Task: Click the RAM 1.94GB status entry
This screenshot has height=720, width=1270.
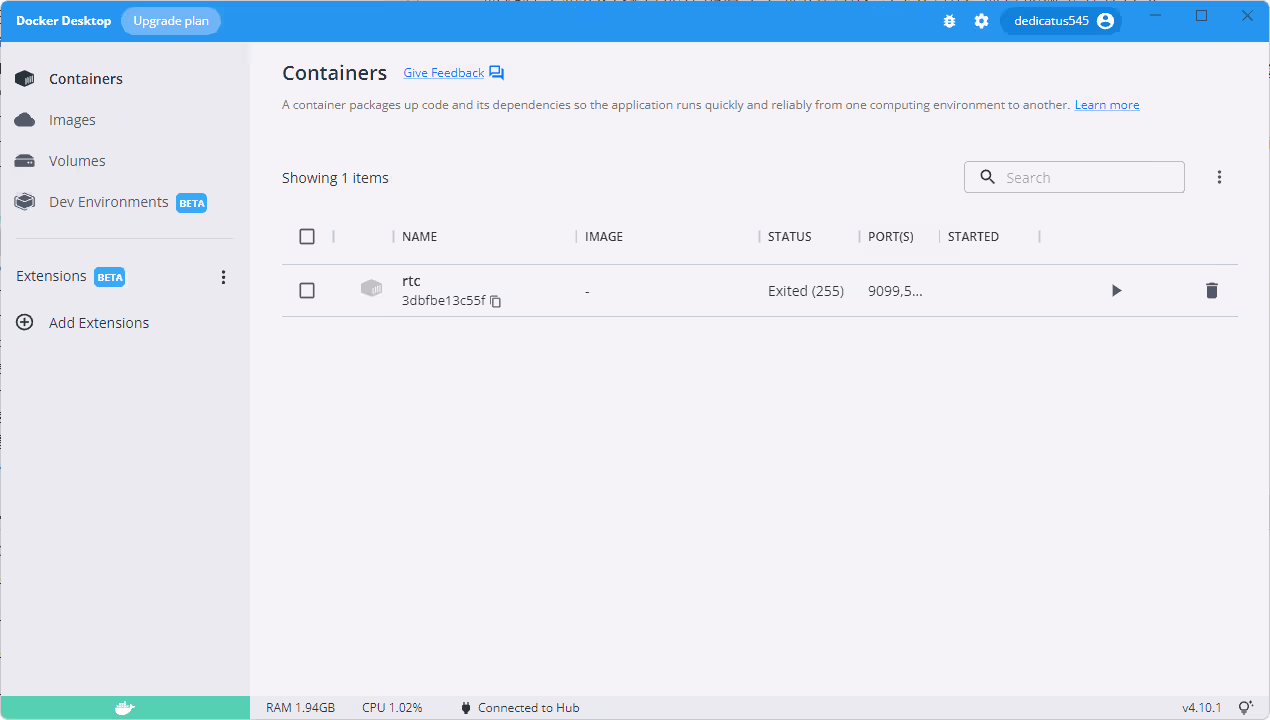Action: click(x=300, y=708)
